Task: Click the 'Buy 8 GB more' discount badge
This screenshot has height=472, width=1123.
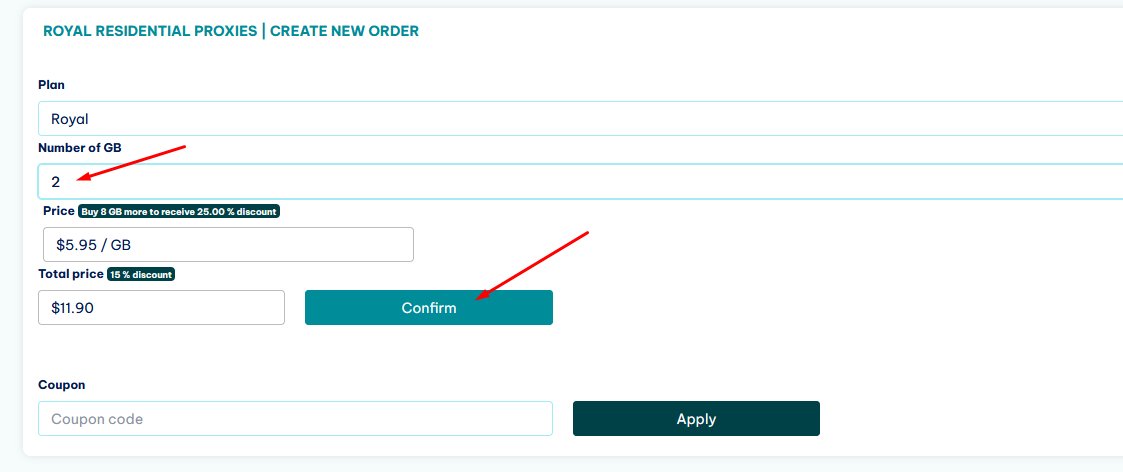Action: click(x=179, y=212)
